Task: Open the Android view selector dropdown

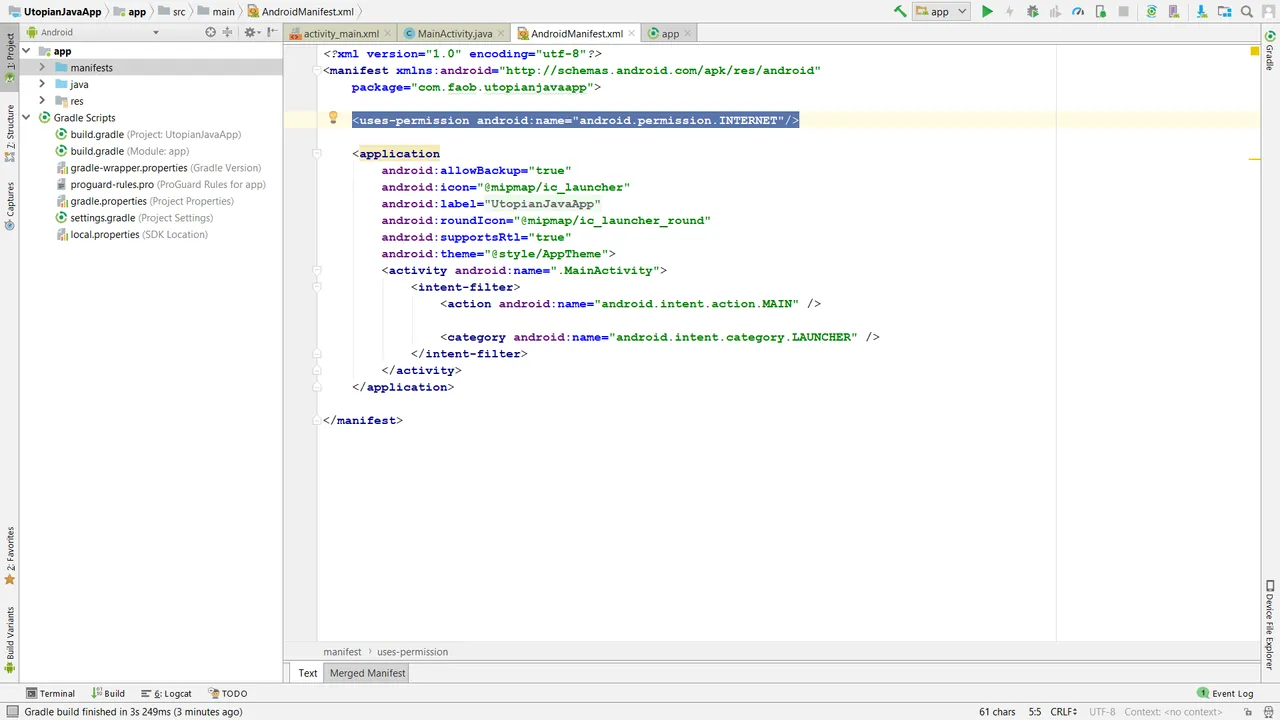Action: click(94, 32)
